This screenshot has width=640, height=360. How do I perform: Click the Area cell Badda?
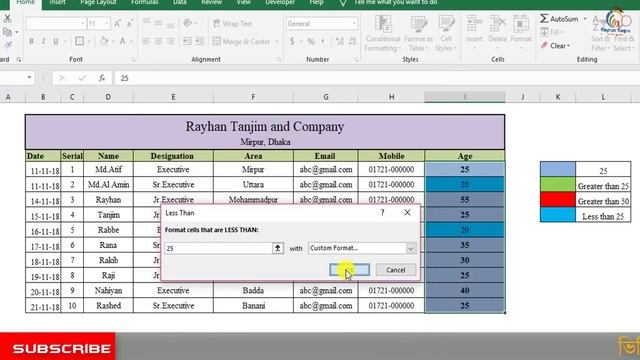coord(253,290)
